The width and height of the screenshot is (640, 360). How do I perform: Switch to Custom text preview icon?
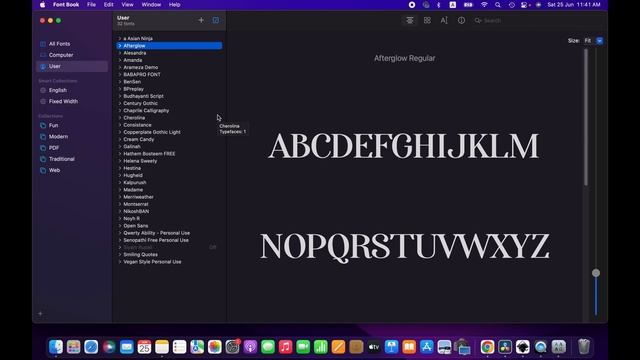pyautogui.click(x=444, y=20)
